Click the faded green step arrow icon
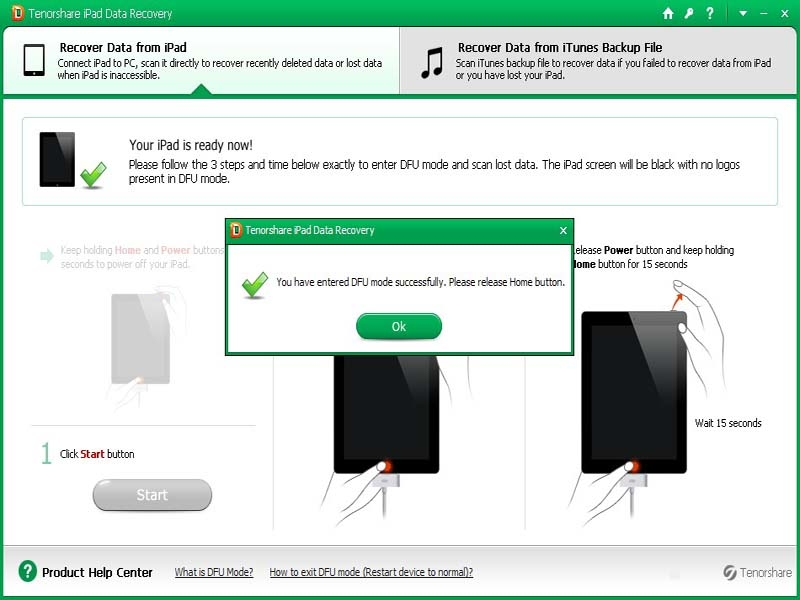The height and width of the screenshot is (600, 800). click(47, 256)
